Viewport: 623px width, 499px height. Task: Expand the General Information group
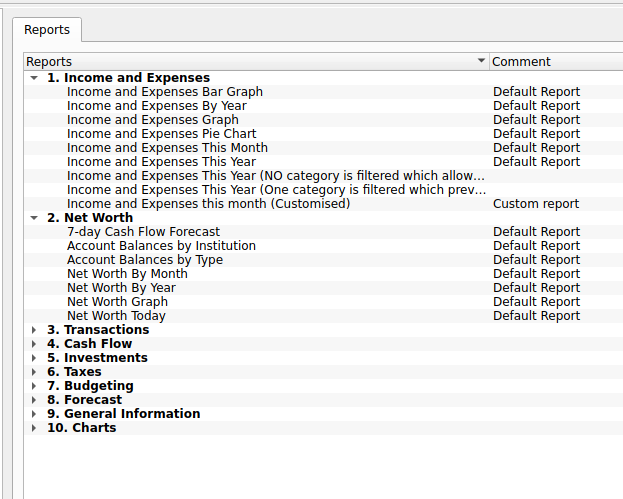(34, 414)
